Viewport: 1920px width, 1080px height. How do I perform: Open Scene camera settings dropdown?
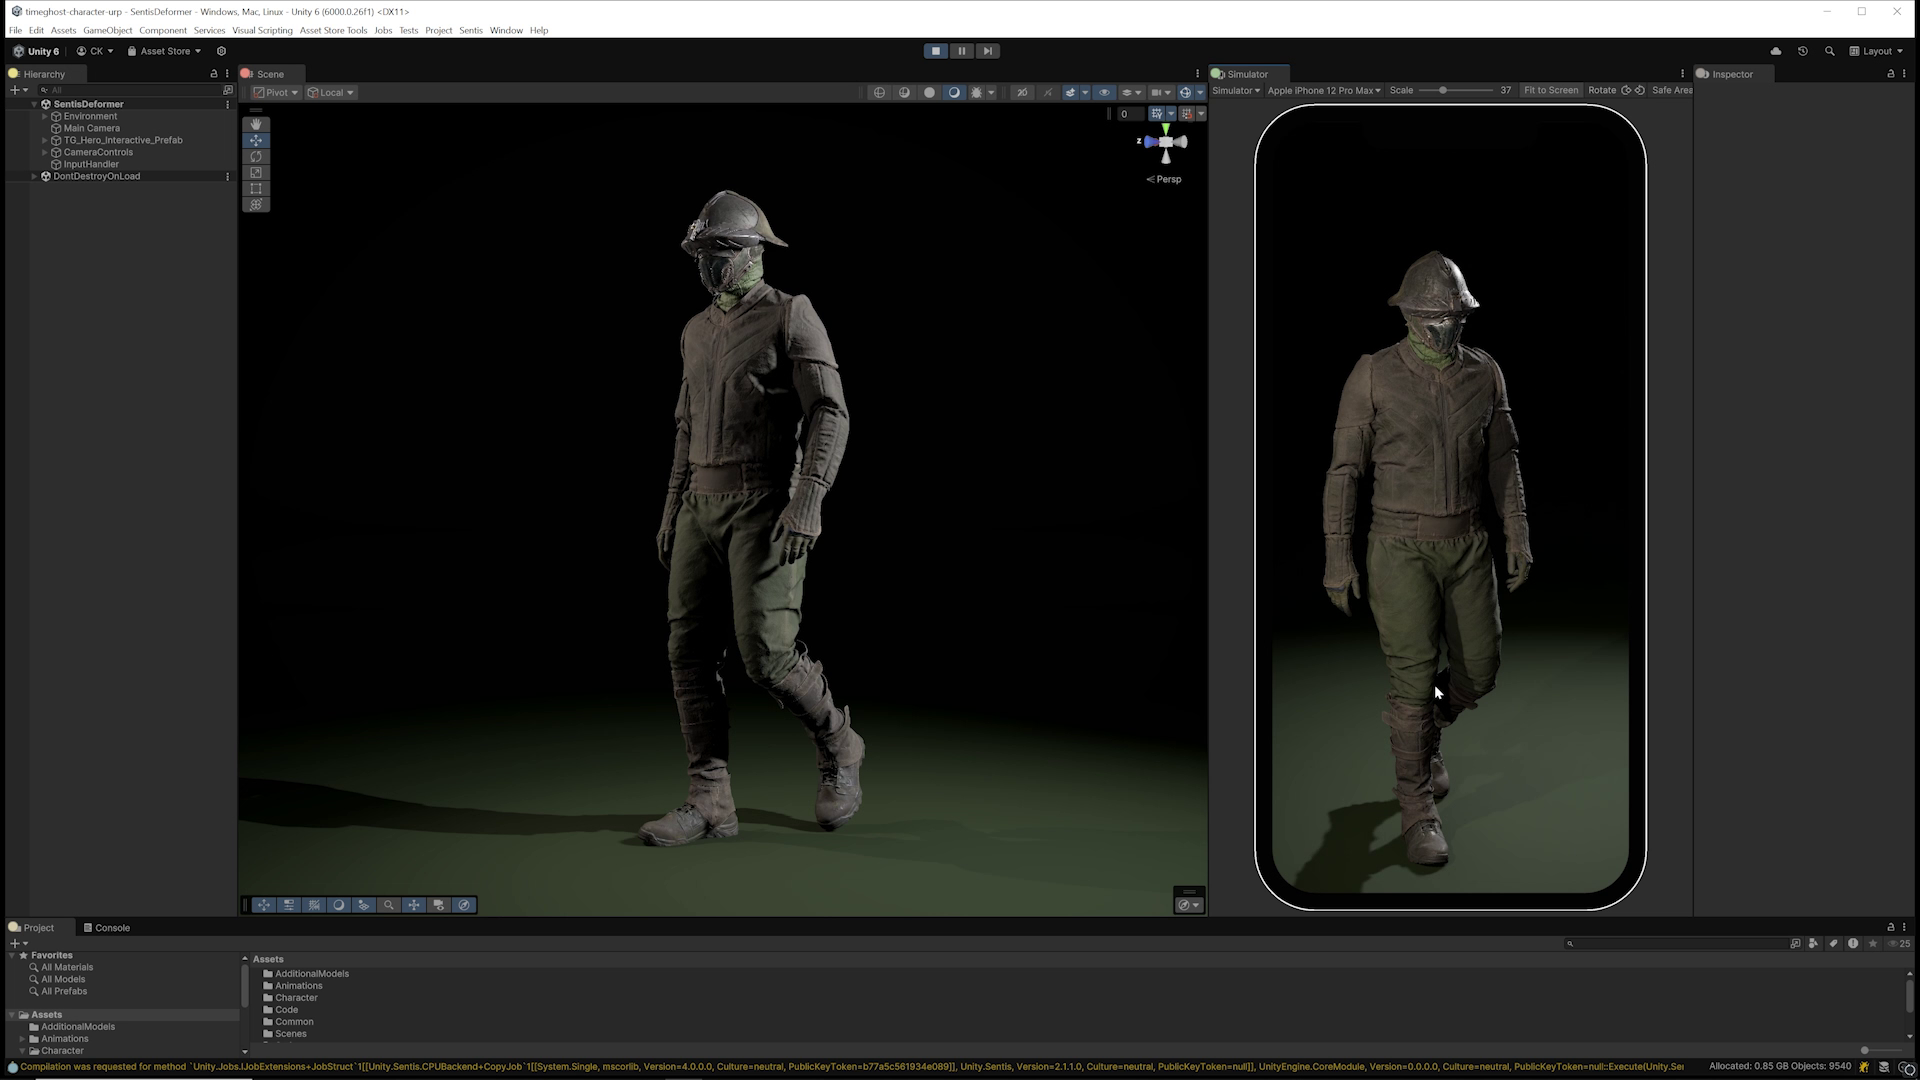click(1160, 92)
